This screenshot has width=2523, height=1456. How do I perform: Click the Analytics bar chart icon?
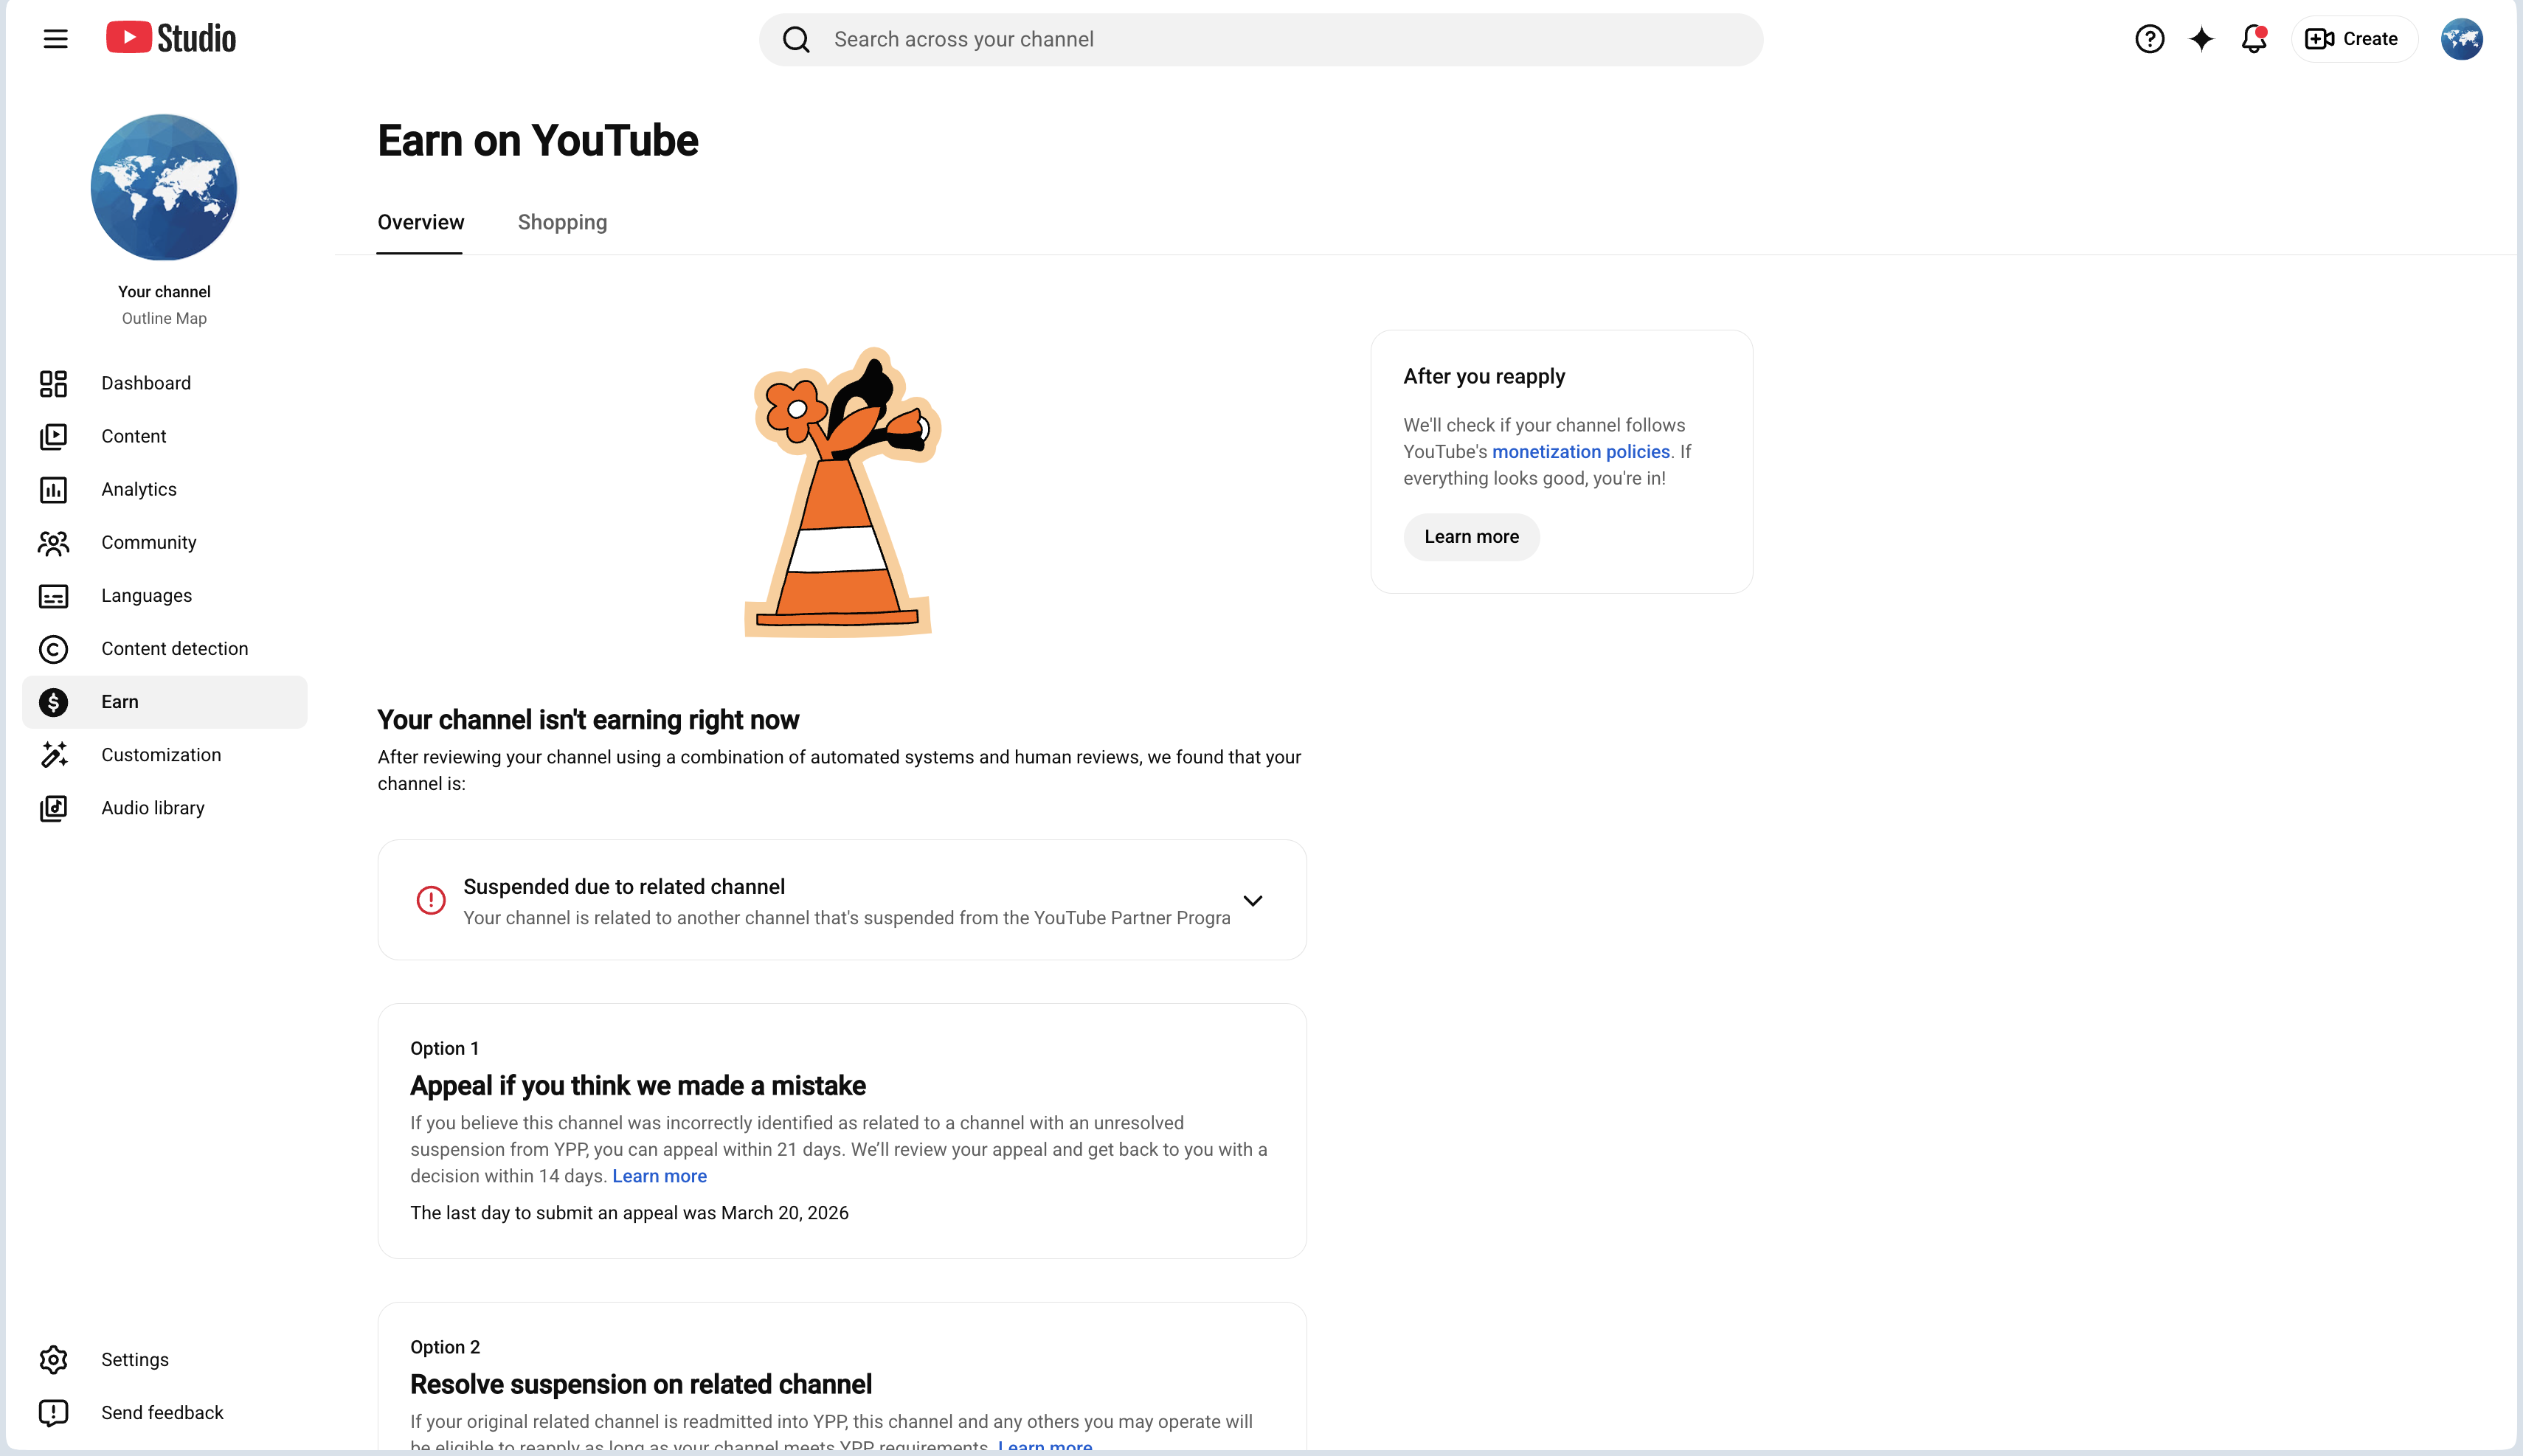click(x=53, y=490)
